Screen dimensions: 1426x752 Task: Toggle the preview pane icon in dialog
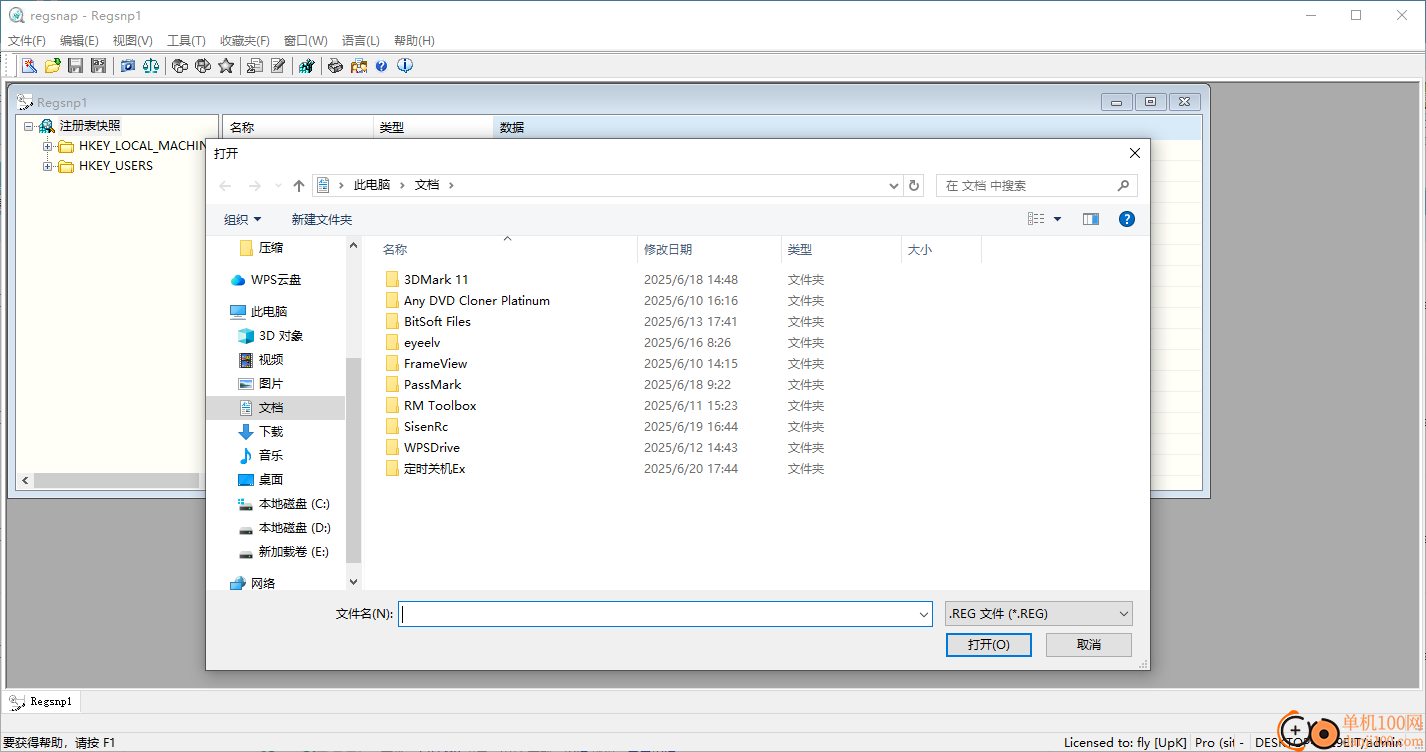(1091, 219)
